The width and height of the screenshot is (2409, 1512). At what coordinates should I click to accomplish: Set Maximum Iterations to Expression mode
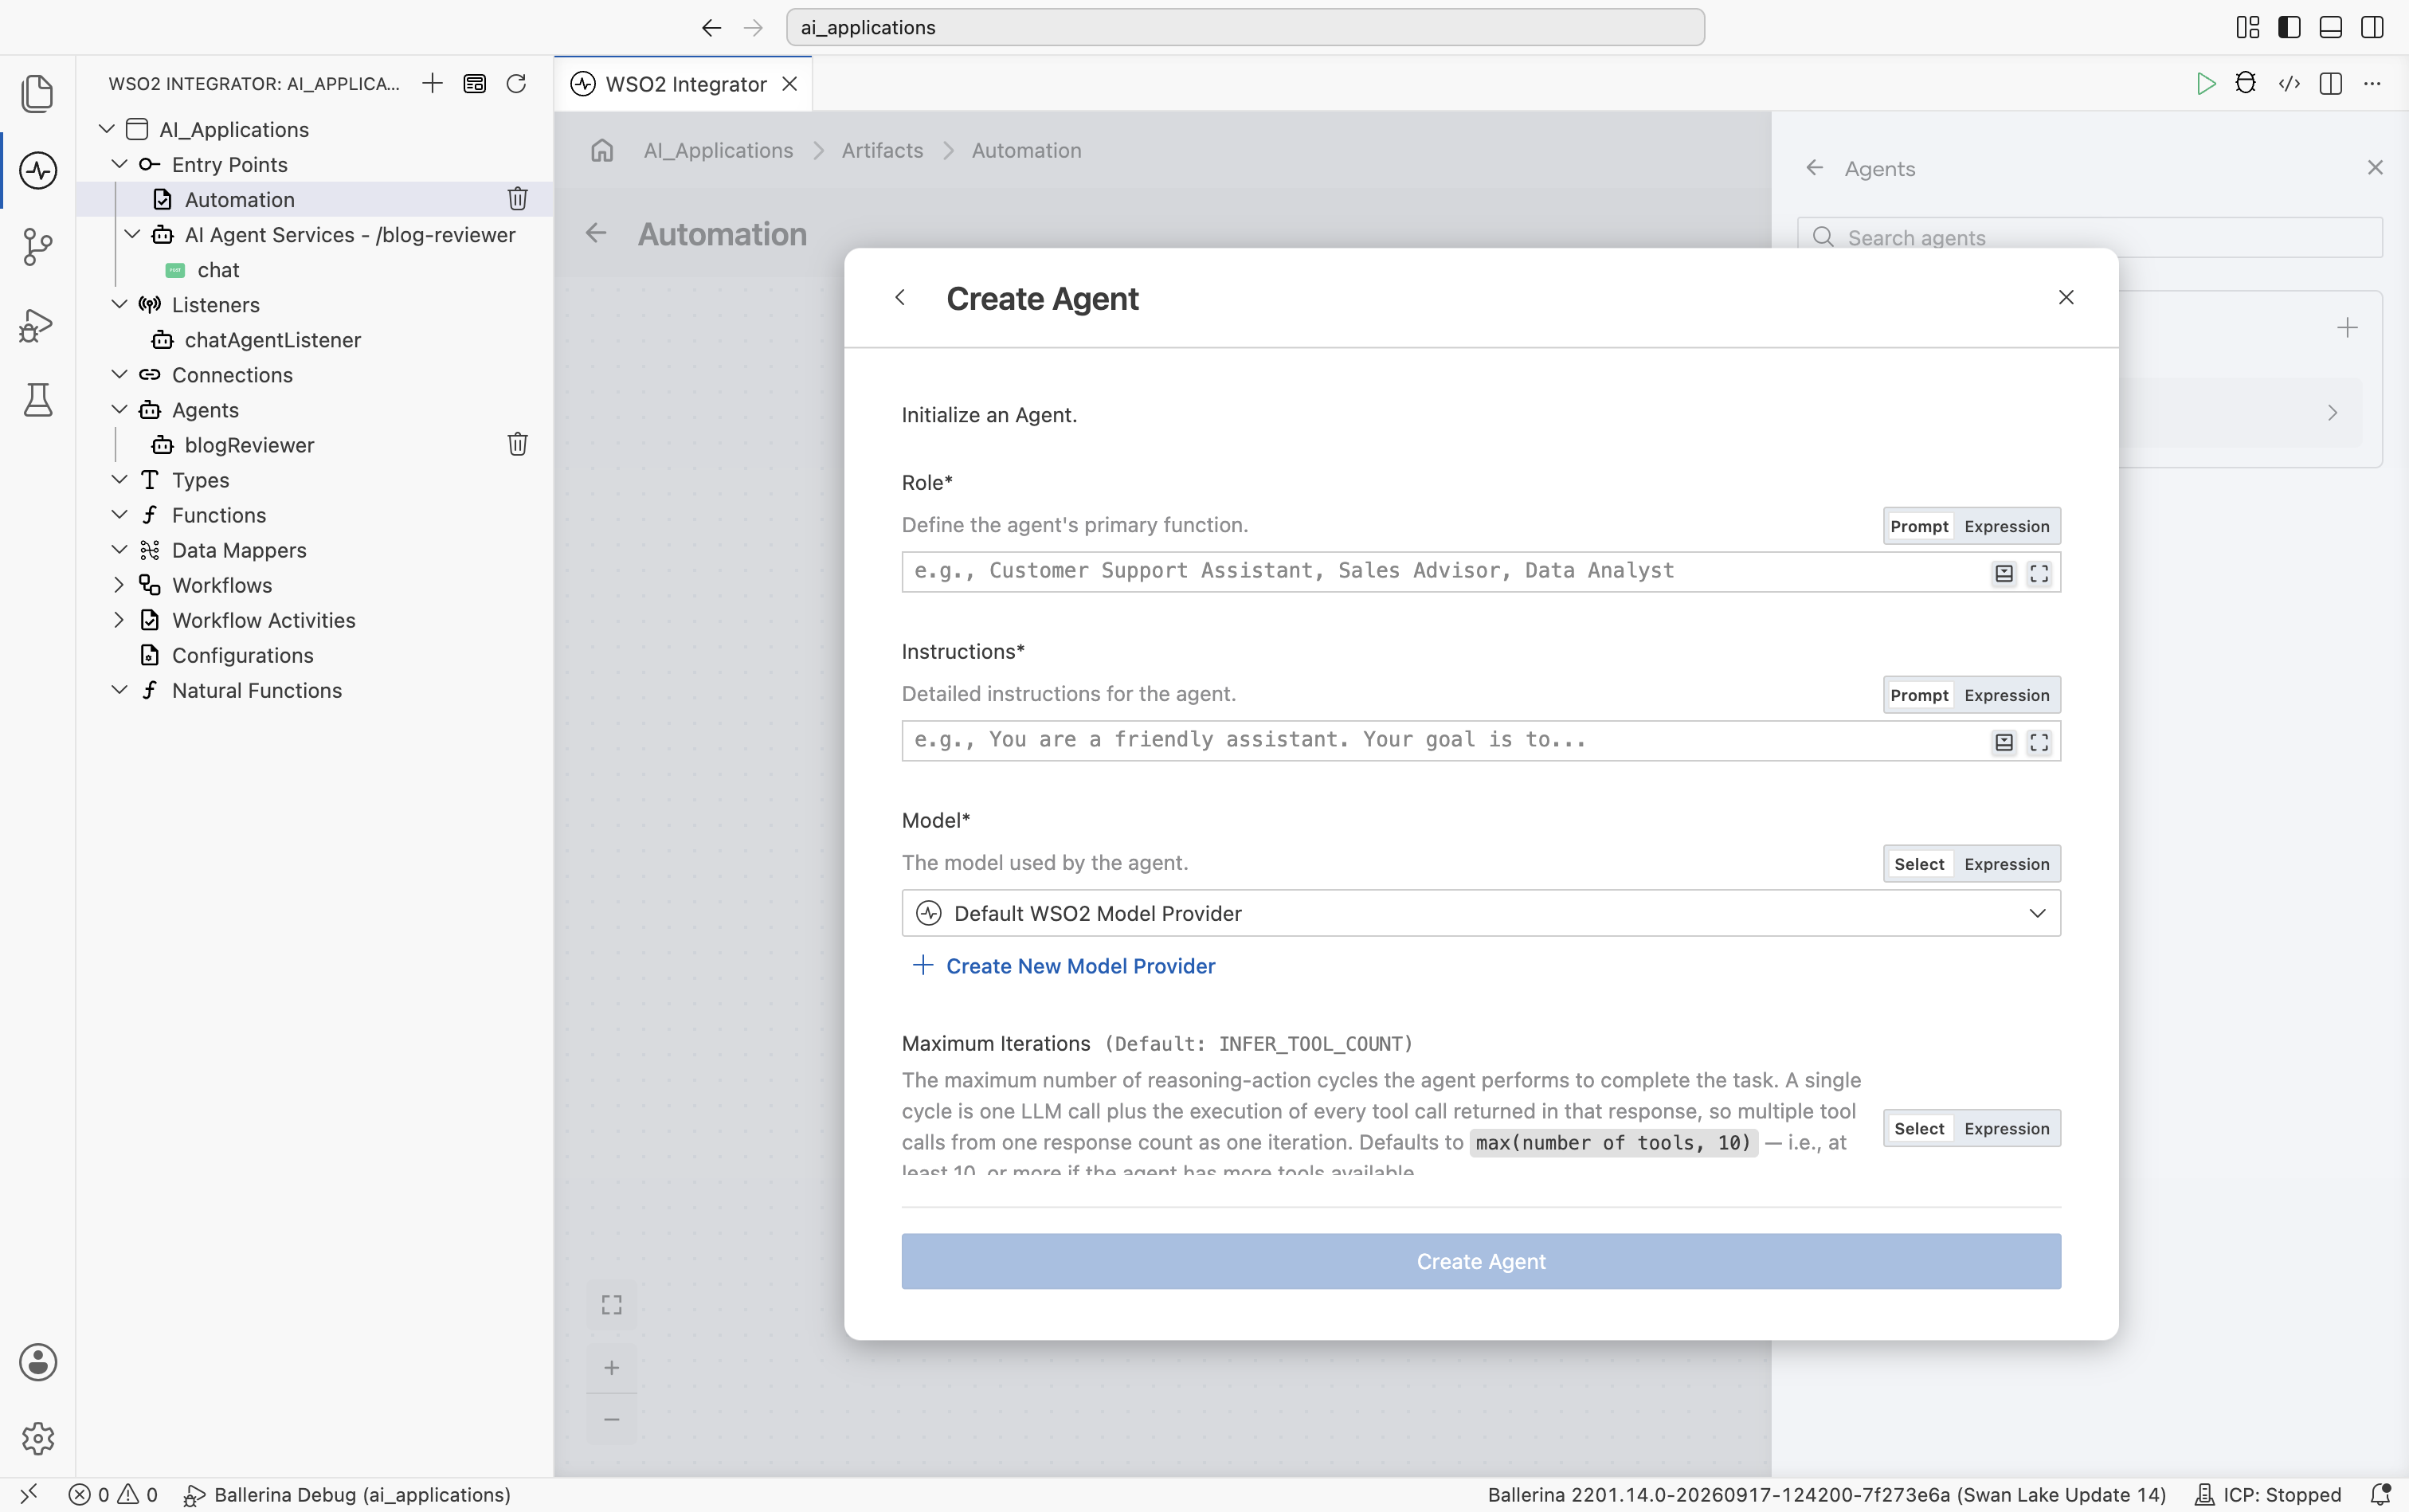click(x=2006, y=1128)
